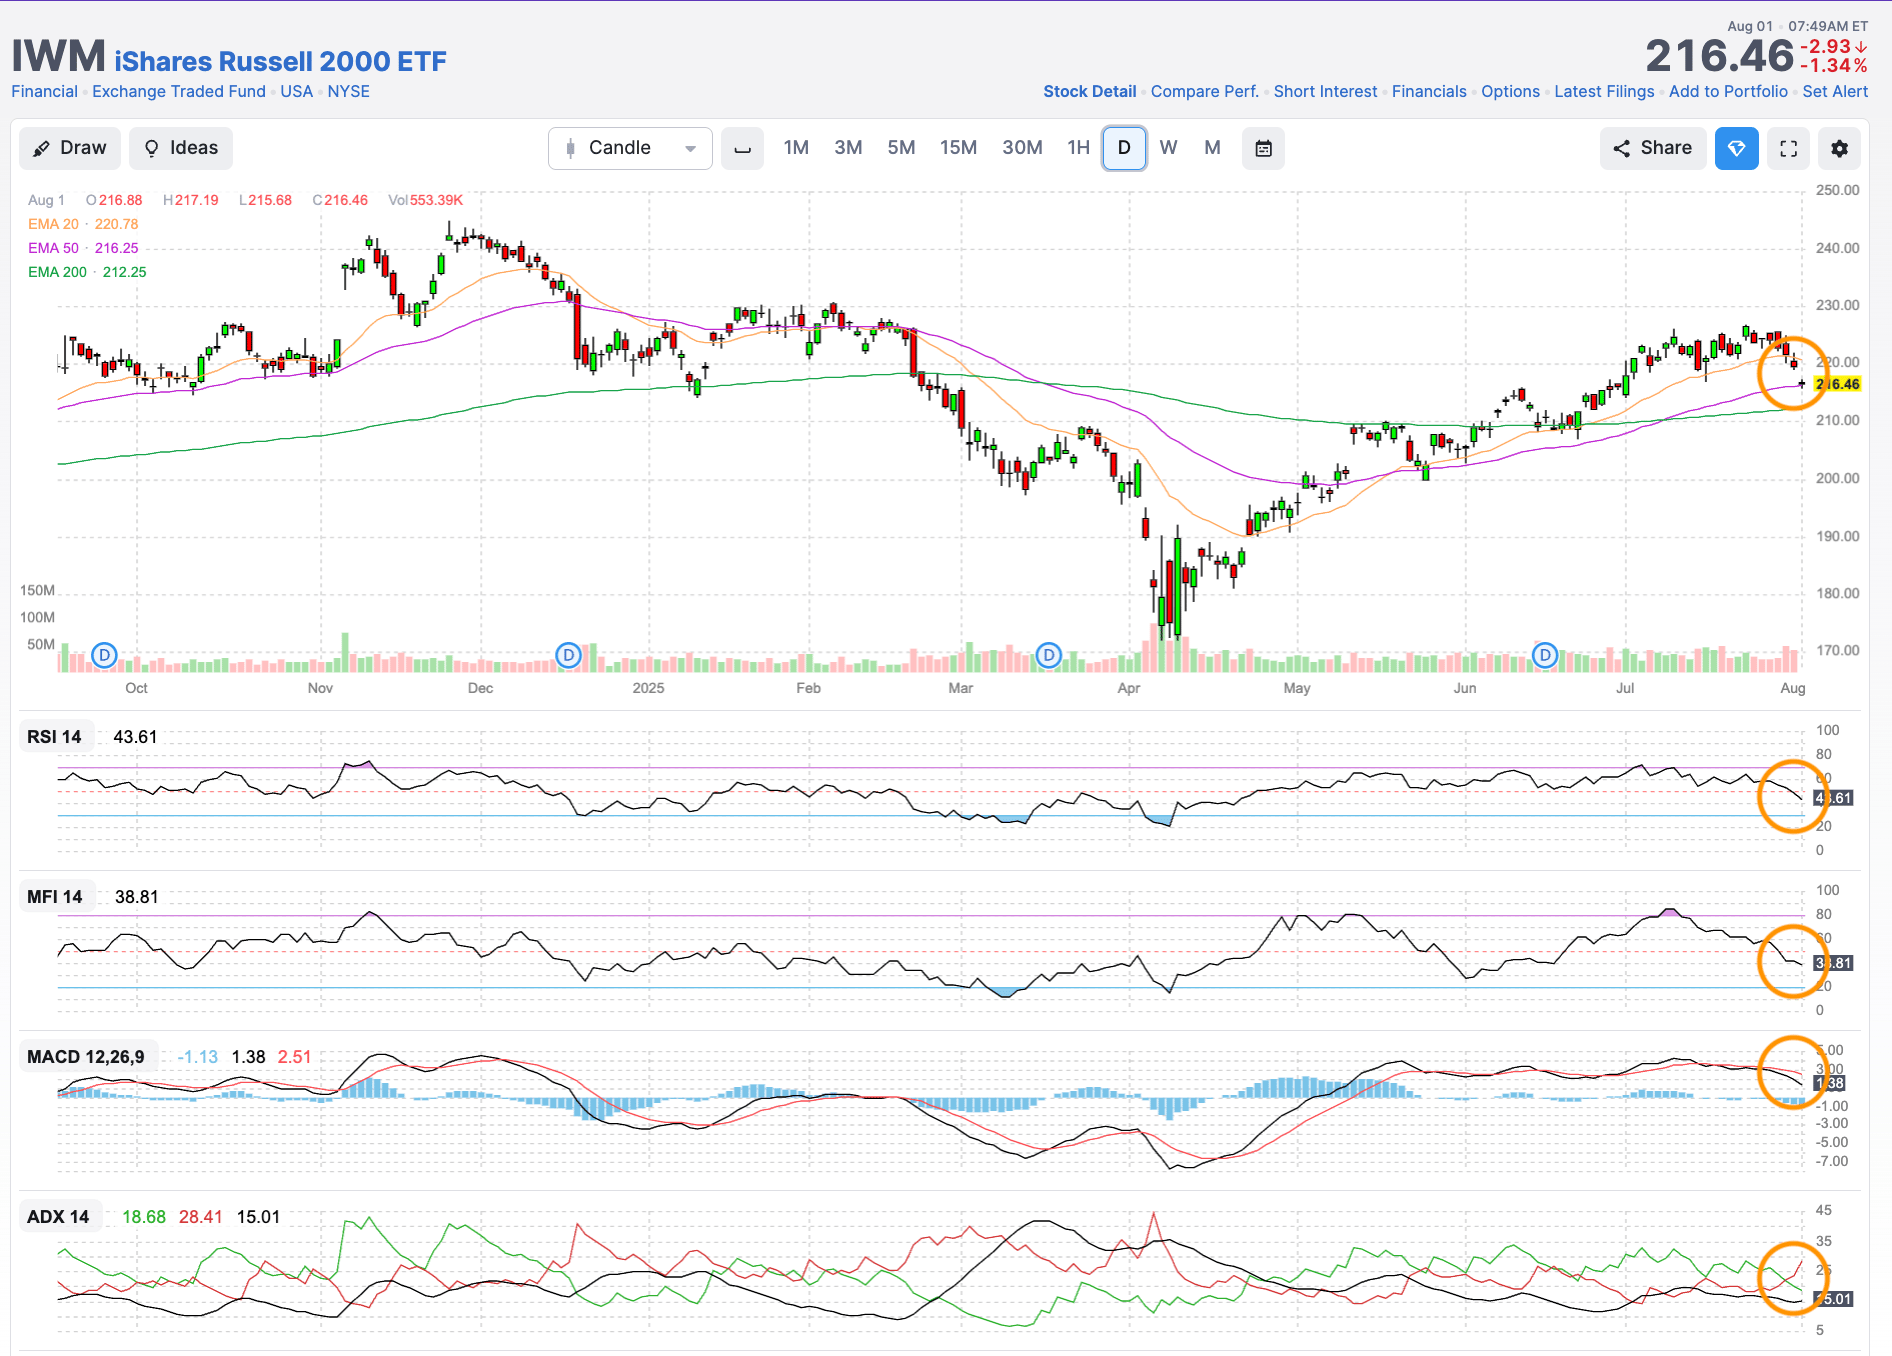The image size is (1892, 1356).
Task: Click the ADX green value 18.68
Action: [144, 1217]
